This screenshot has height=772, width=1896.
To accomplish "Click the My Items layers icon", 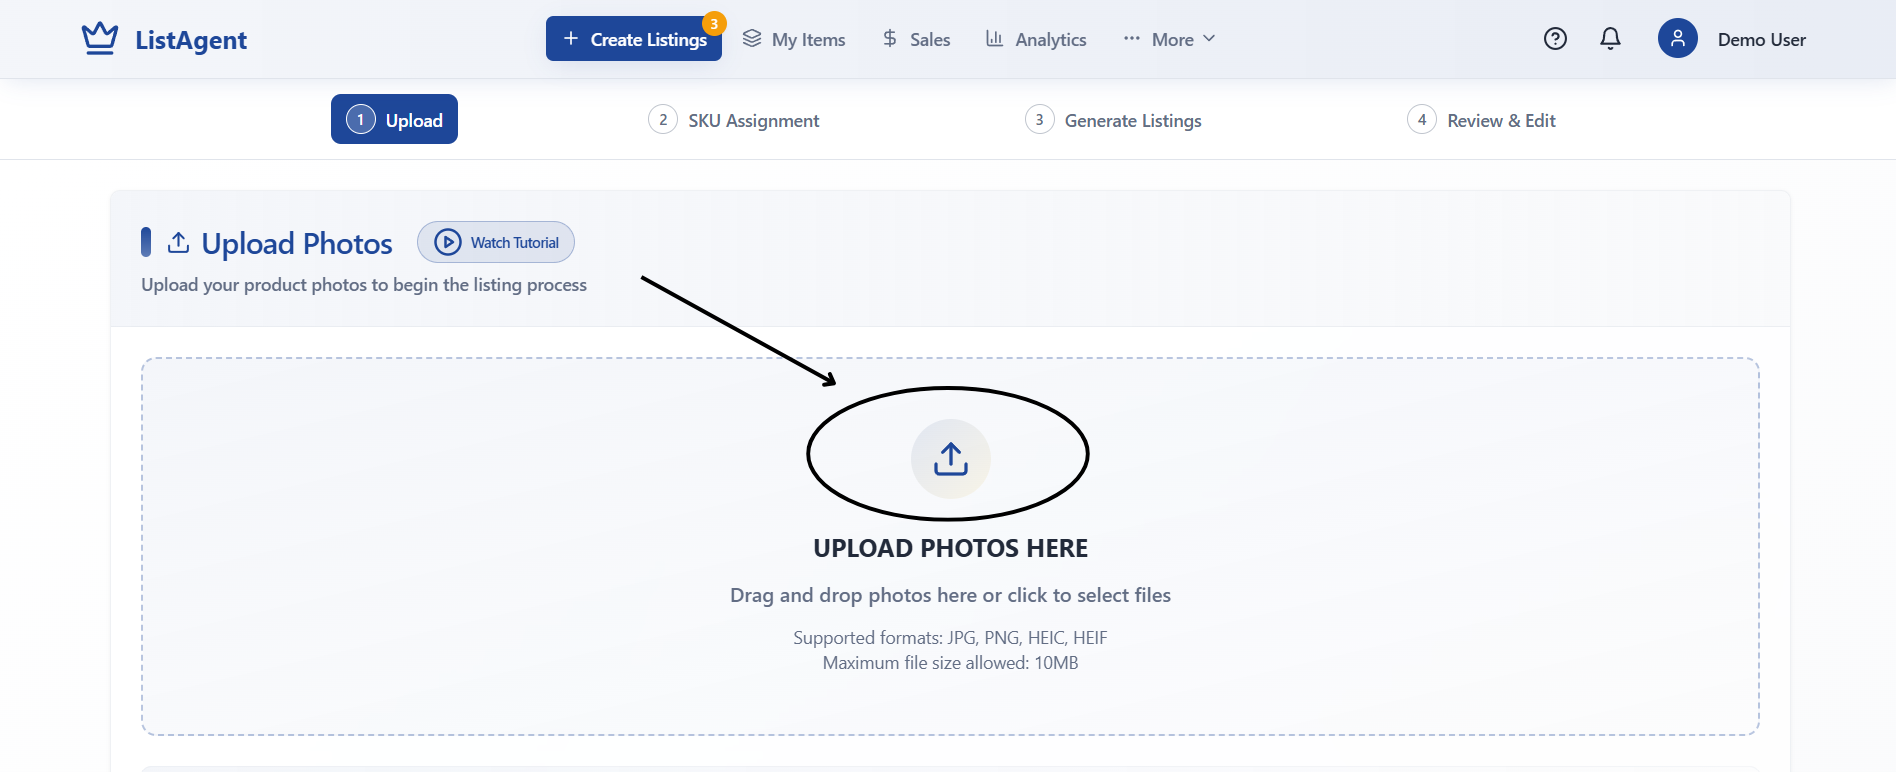I will [x=752, y=38].
